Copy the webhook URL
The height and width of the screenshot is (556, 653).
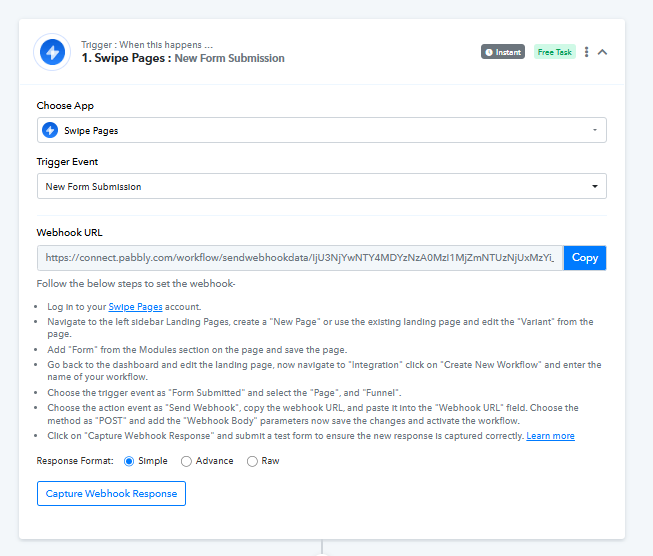click(x=585, y=258)
